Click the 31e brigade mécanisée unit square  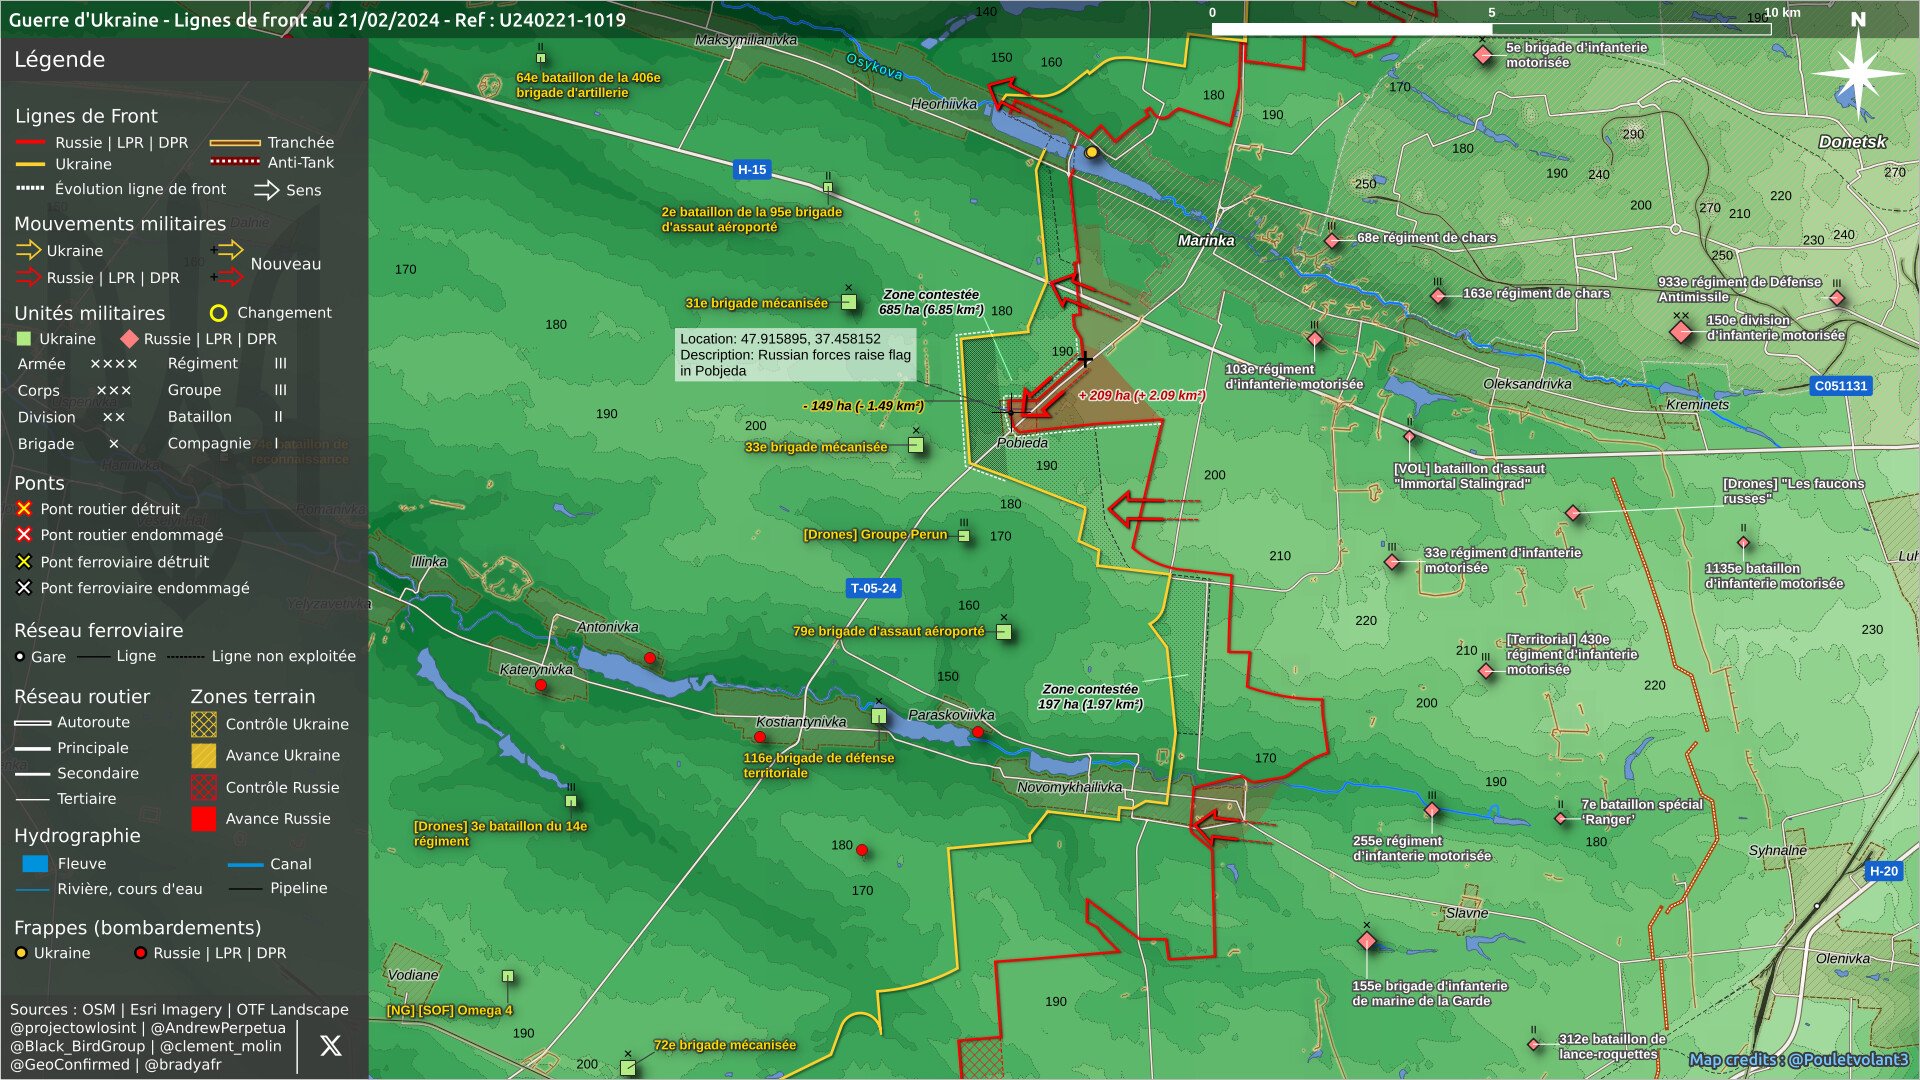(x=849, y=302)
